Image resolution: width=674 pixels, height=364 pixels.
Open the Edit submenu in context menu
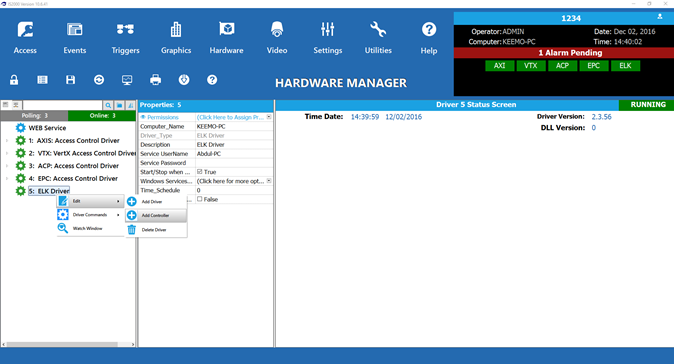(90, 201)
